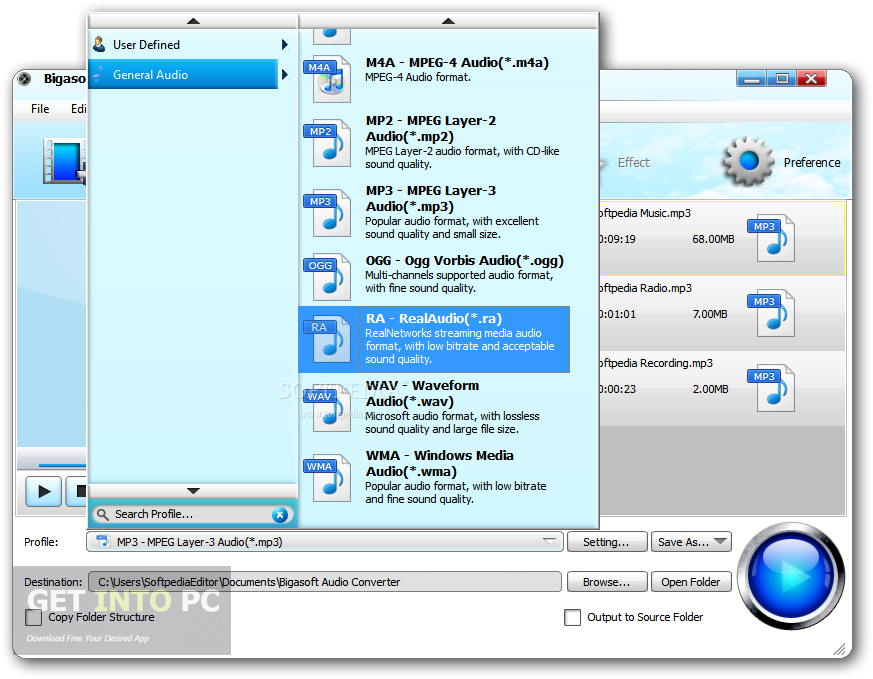The height and width of the screenshot is (679, 873).
Task: Click the Open Folder button
Action: tap(691, 582)
